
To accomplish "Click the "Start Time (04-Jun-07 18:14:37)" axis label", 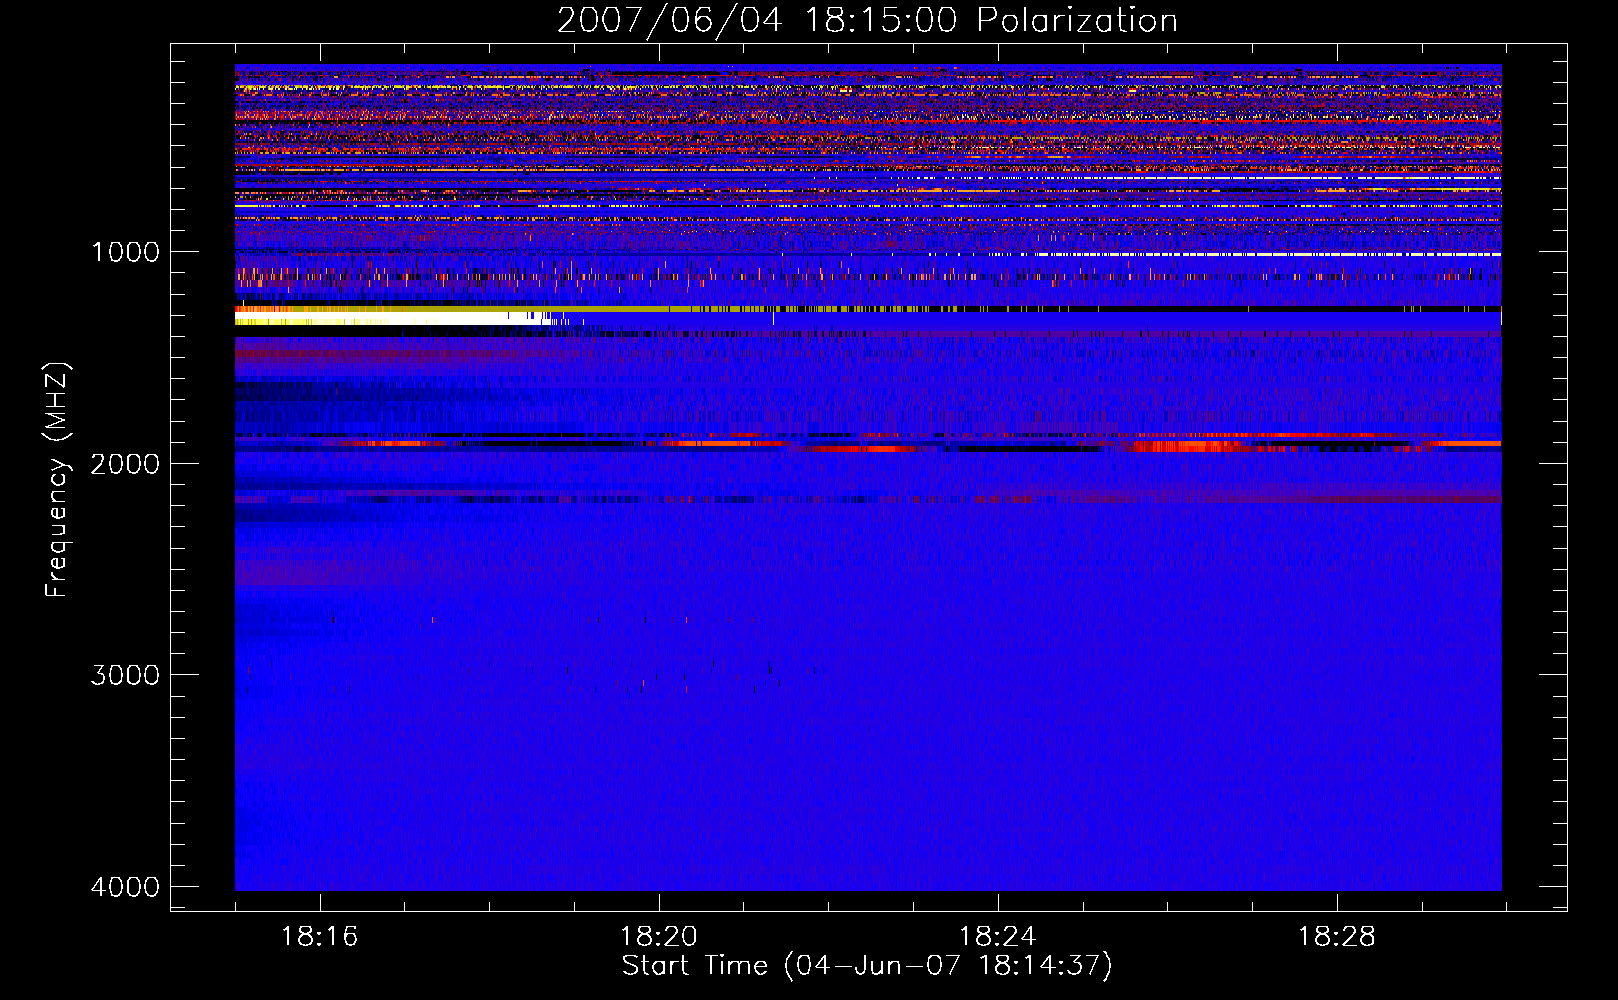I will (x=867, y=966).
